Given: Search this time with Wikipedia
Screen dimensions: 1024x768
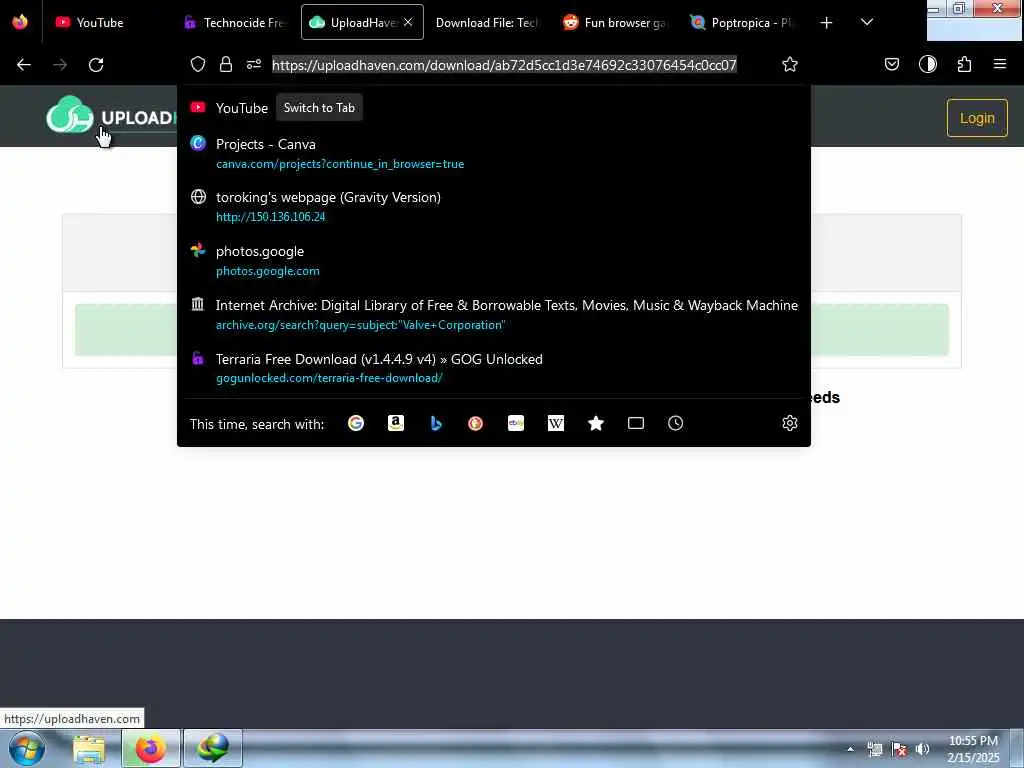Looking at the screenshot, I should click(556, 423).
